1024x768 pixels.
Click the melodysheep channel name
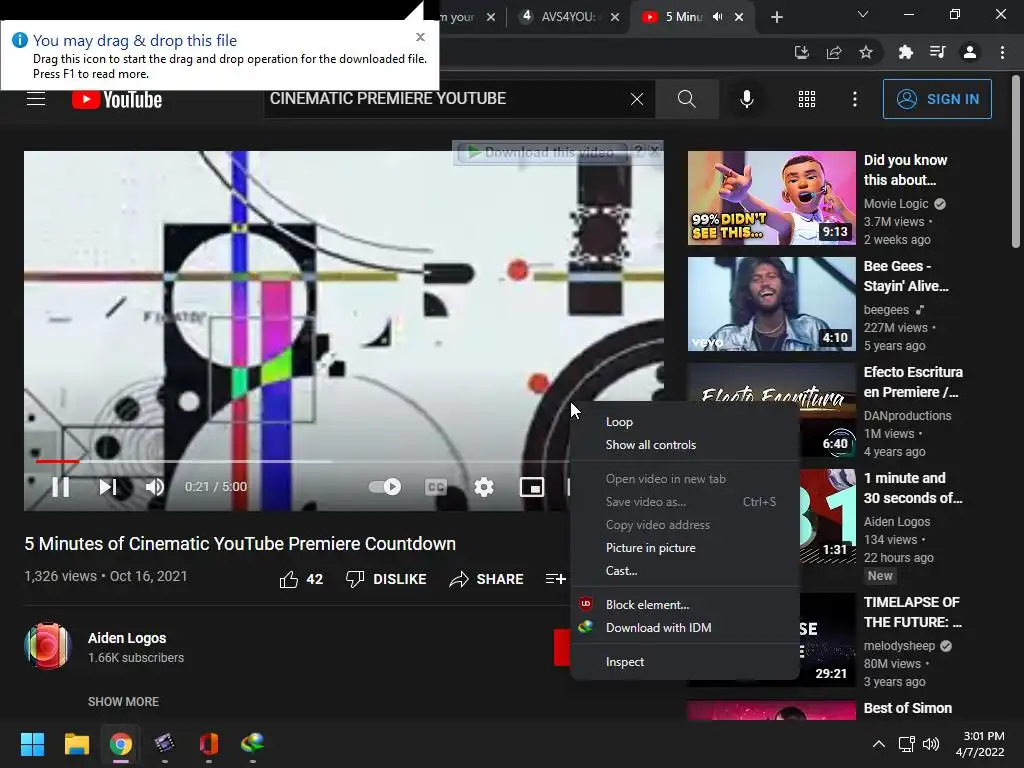(x=899, y=646)
